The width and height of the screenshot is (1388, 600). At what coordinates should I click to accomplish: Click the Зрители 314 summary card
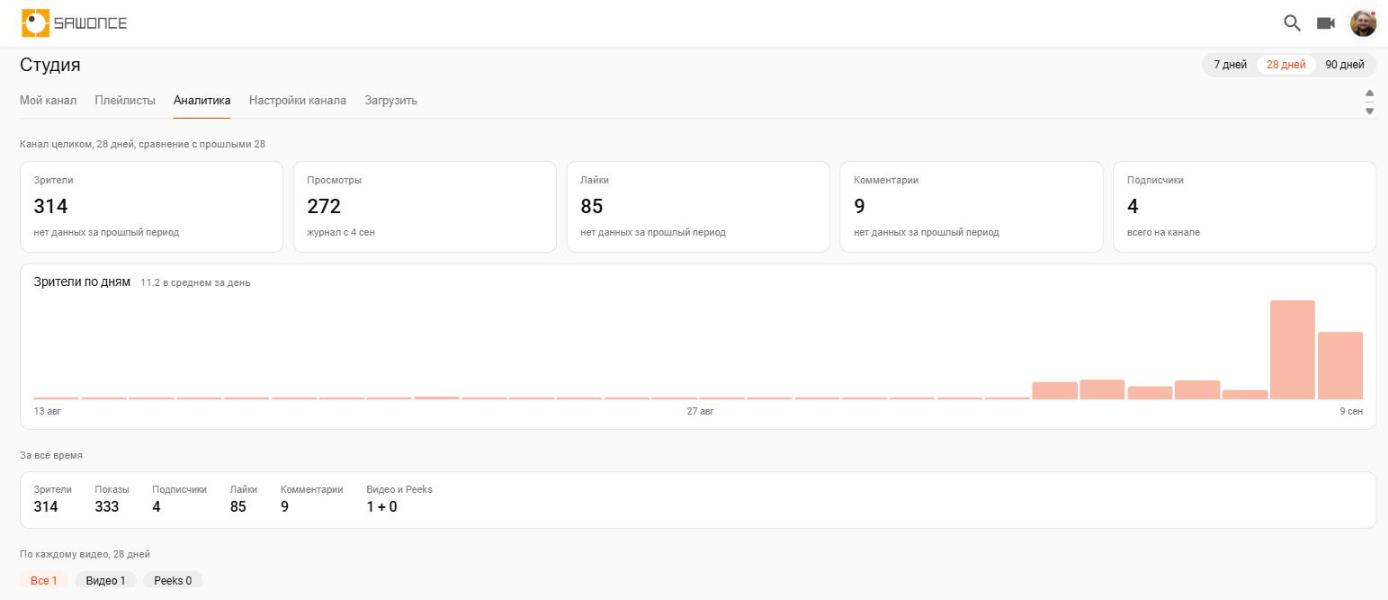point(152,207)
